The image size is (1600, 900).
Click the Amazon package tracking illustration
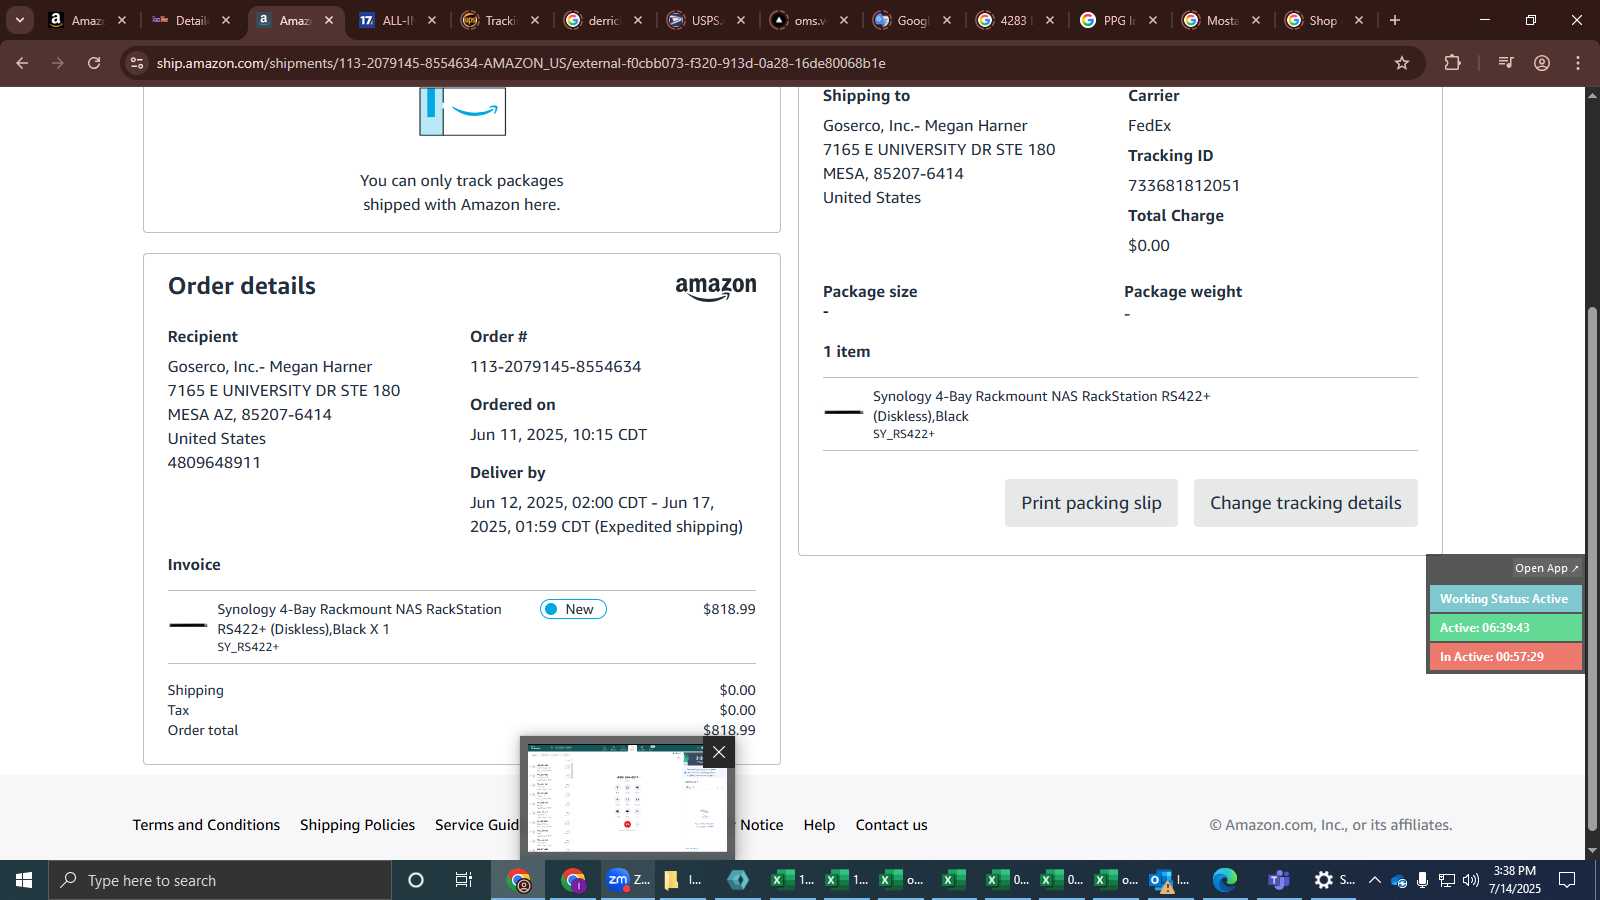[462, 111]
